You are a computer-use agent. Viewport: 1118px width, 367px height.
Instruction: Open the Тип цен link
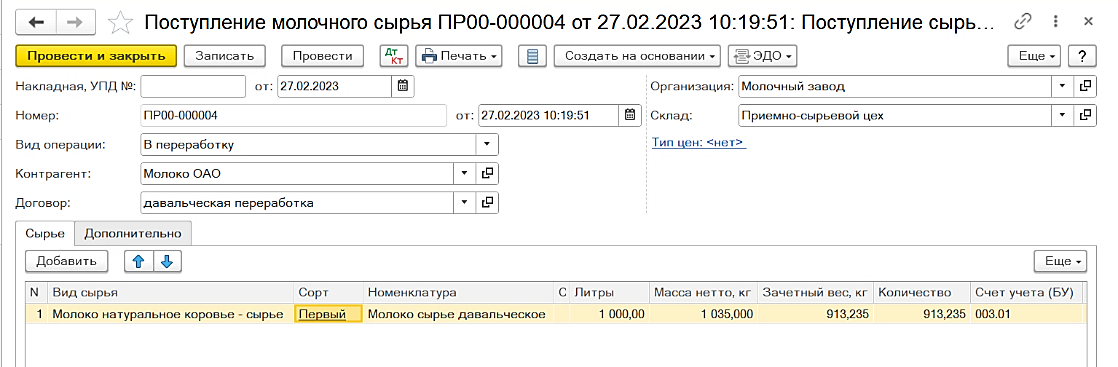click(699, 143)
